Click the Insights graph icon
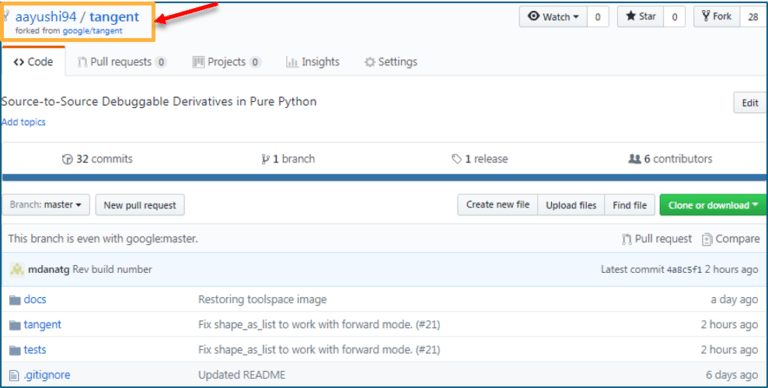Image resolution: width=768 pixels, height=388 pixels. [x=292, y=62]
